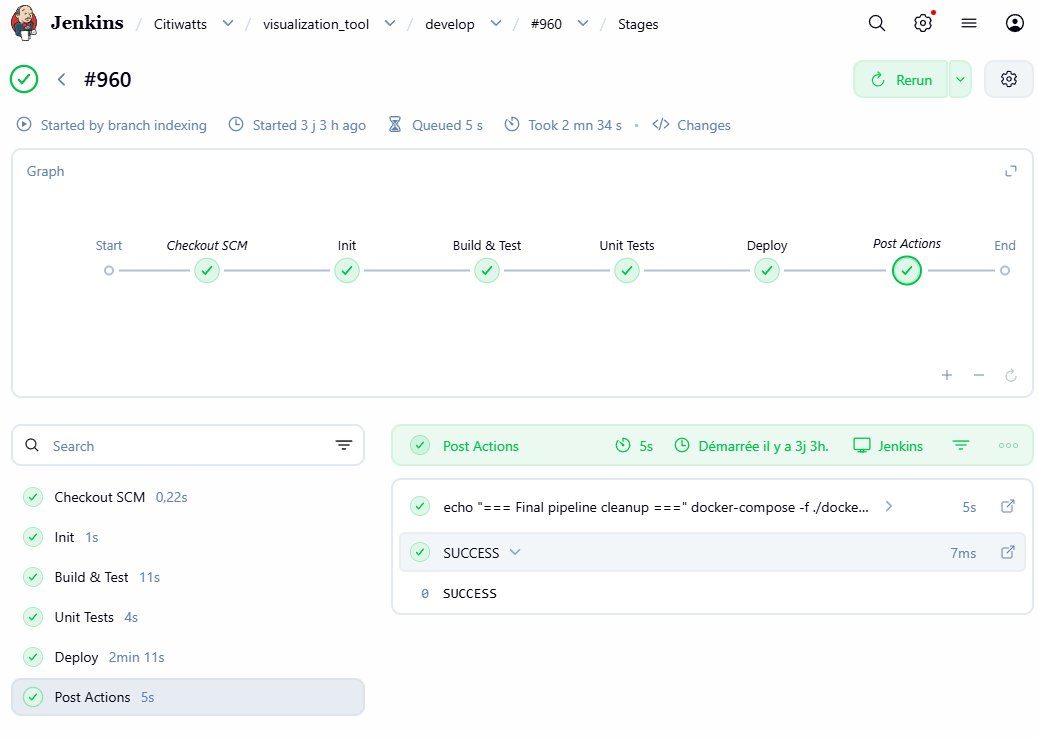Open #960 breadcrumb dropdown
The width and height of the screenshot is (1038, 739).
[x=583, y=24]
